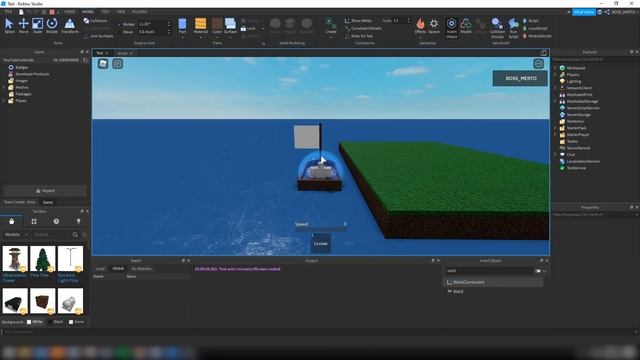Click the Run Script icon
Image resolution: width=640 pixels, height=360 pixels.
click(513, 28)
